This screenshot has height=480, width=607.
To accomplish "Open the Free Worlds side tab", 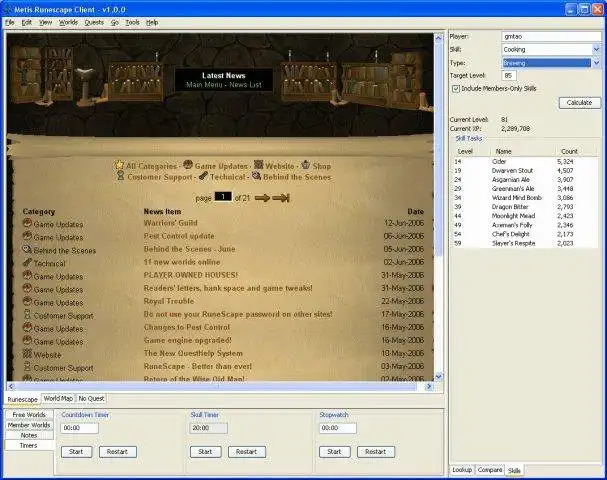I will (29, 415).
